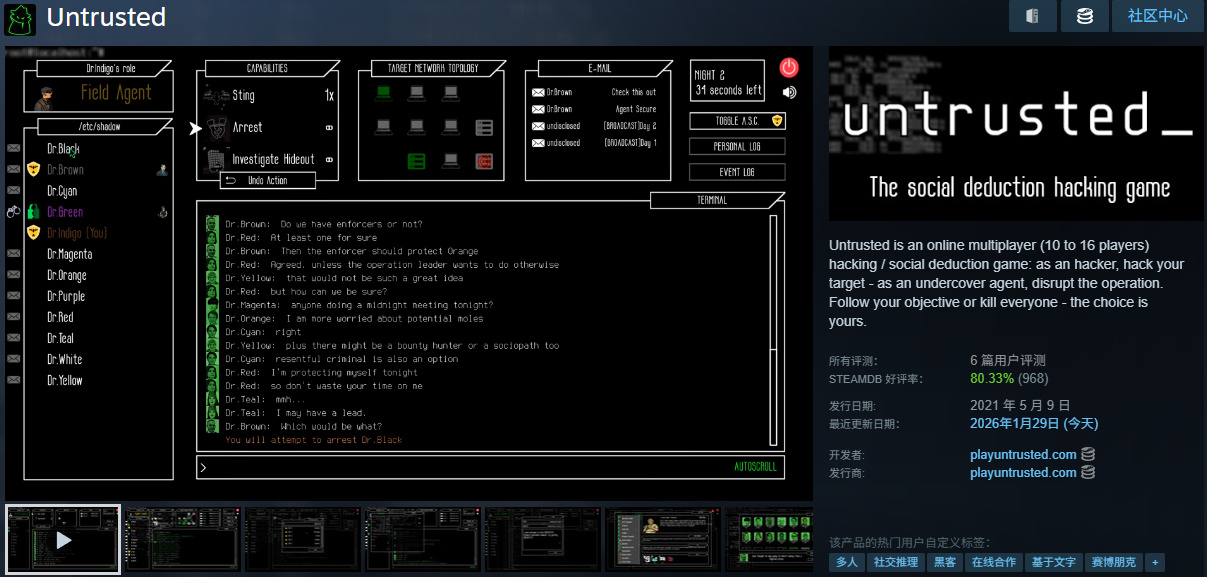
Task: Open the [BROADCAST]Day 1 e-mail
Action: [595, 143]
